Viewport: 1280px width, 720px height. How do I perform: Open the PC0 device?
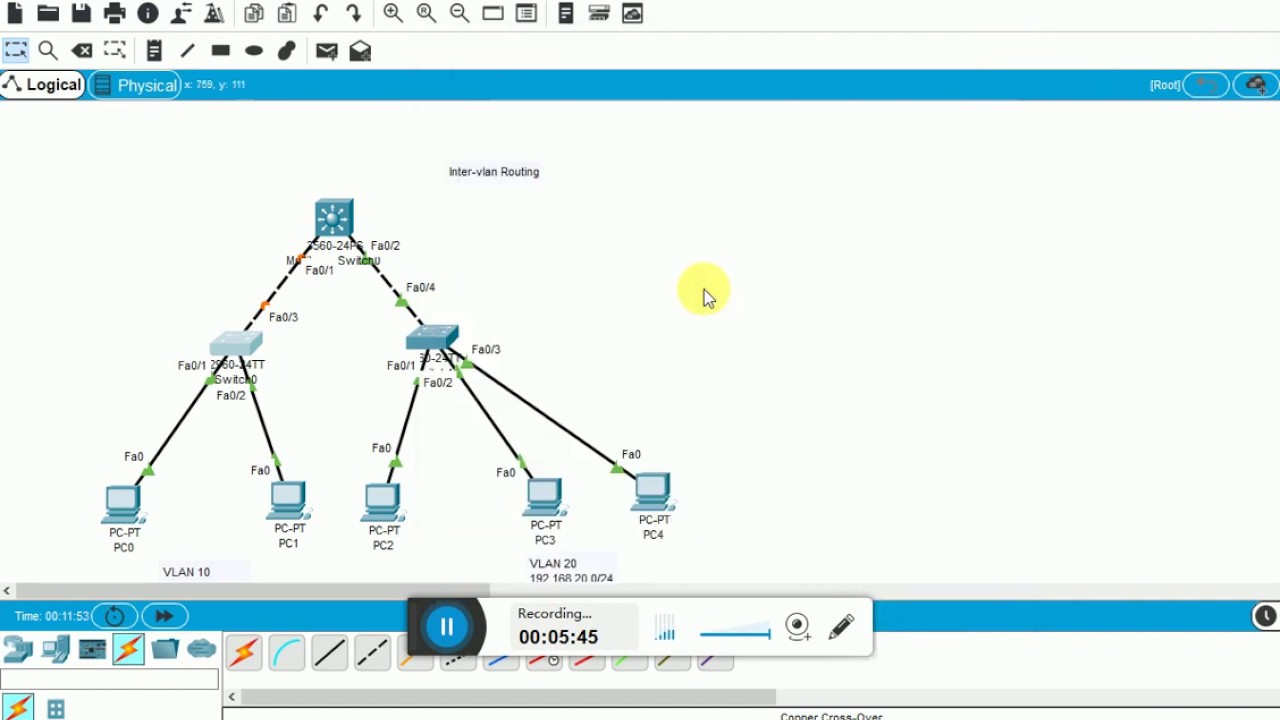tap(123, 504)
